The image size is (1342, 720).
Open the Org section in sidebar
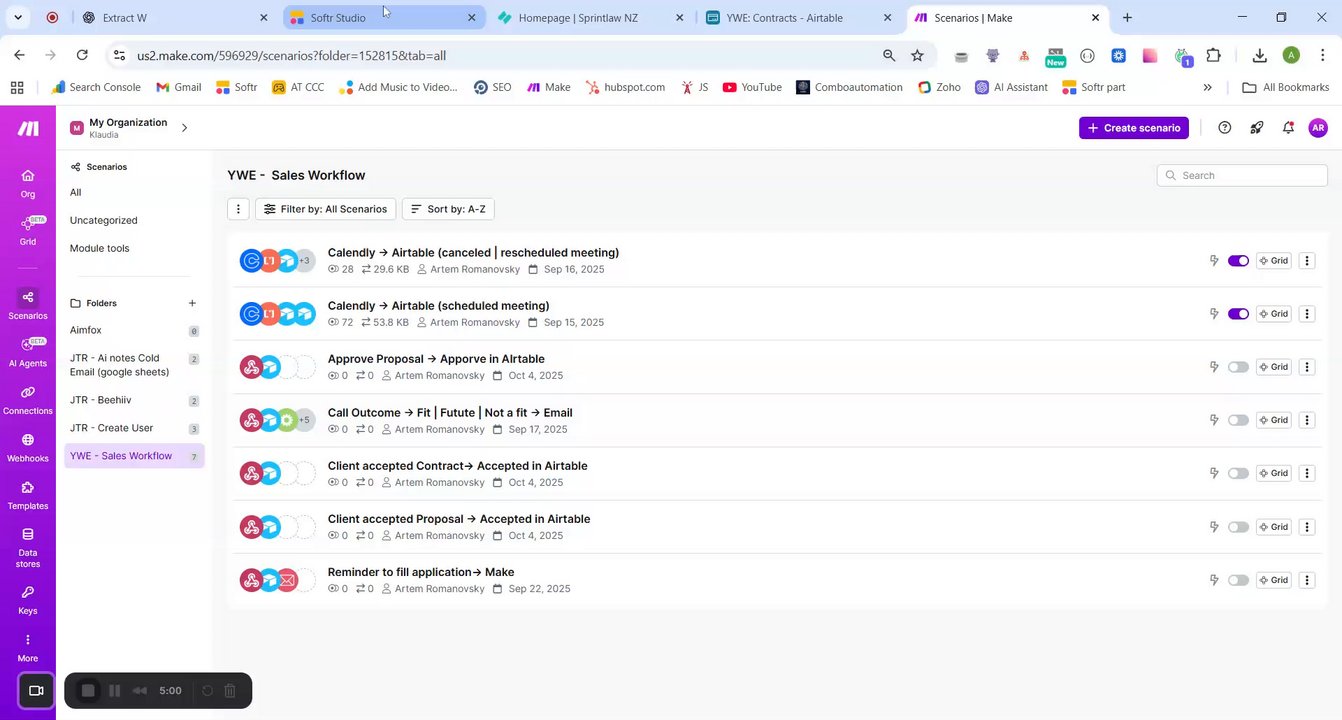28,183
